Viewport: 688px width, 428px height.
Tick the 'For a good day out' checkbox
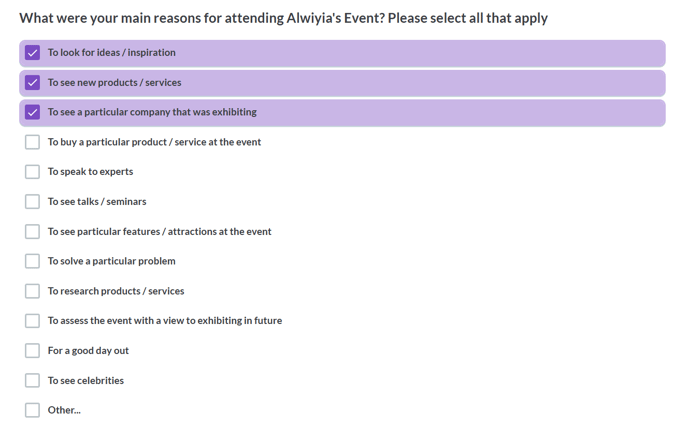click(x=33, y=351)
